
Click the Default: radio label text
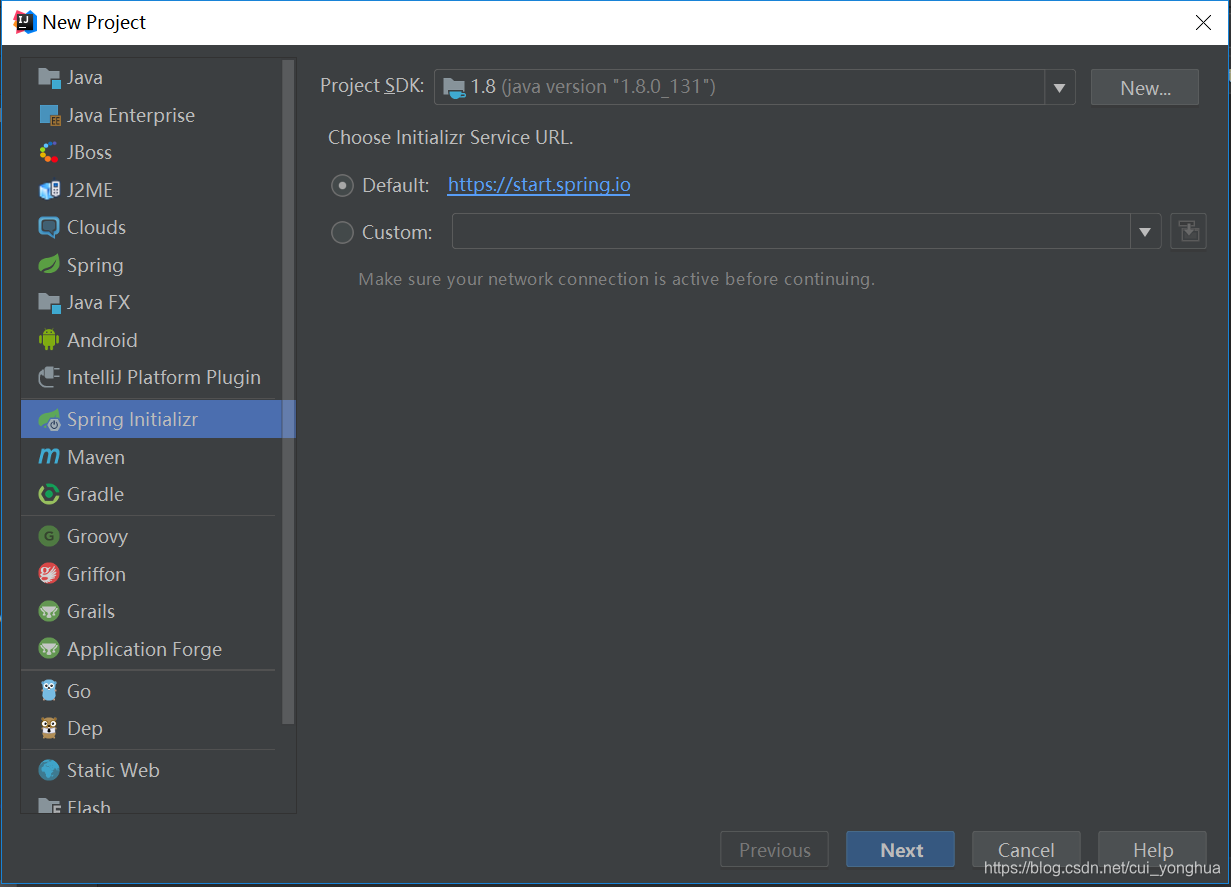click(x=396, y=186)
